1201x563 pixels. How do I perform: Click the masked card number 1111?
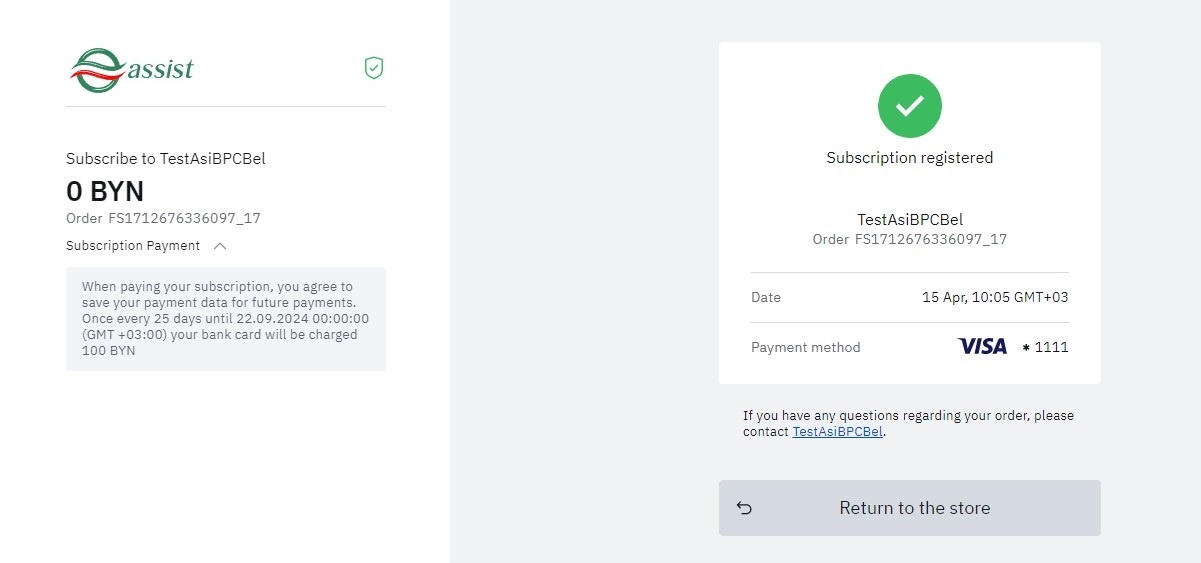pyautogui.click(x=1046, y=347)
